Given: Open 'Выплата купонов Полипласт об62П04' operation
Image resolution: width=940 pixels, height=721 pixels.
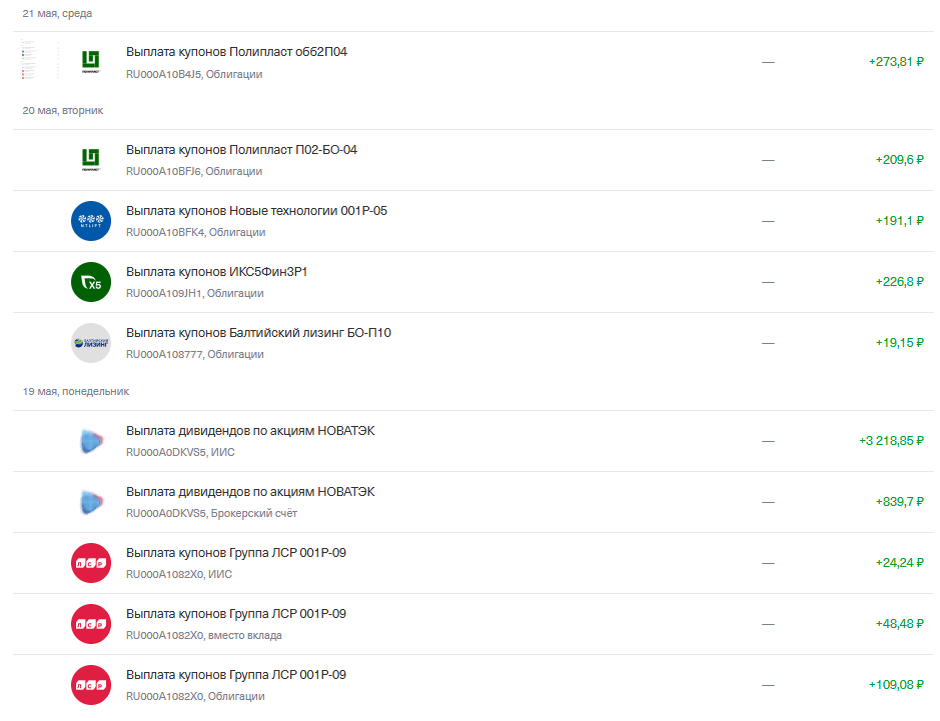Looking at the screenshot, I should (237, 52).
